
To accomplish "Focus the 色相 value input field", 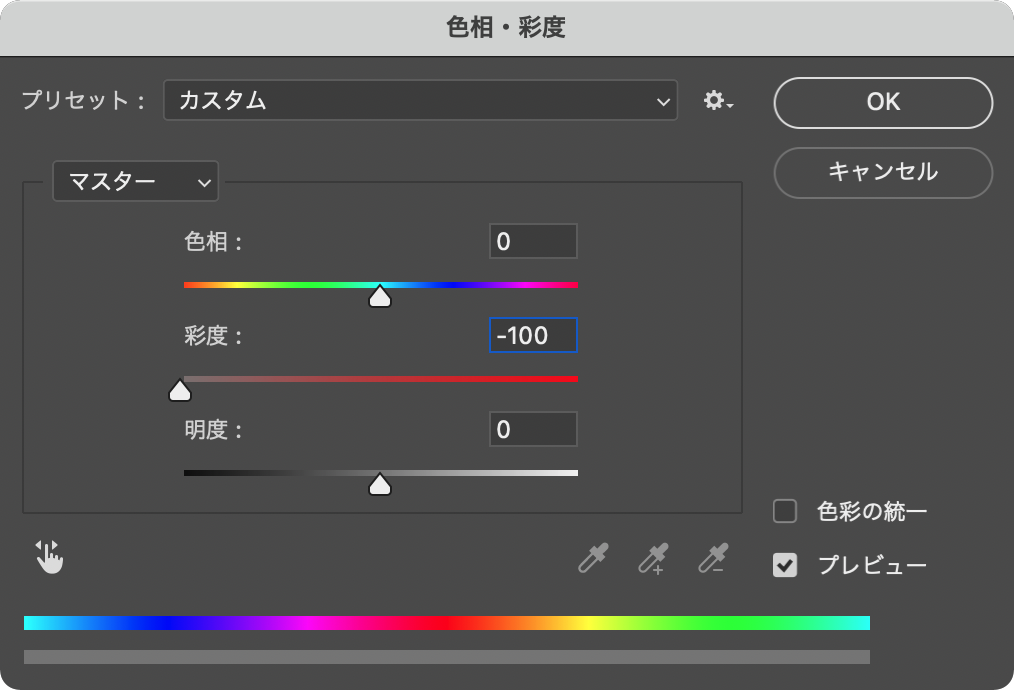I will pyautogui.click(x=533, y=242).
